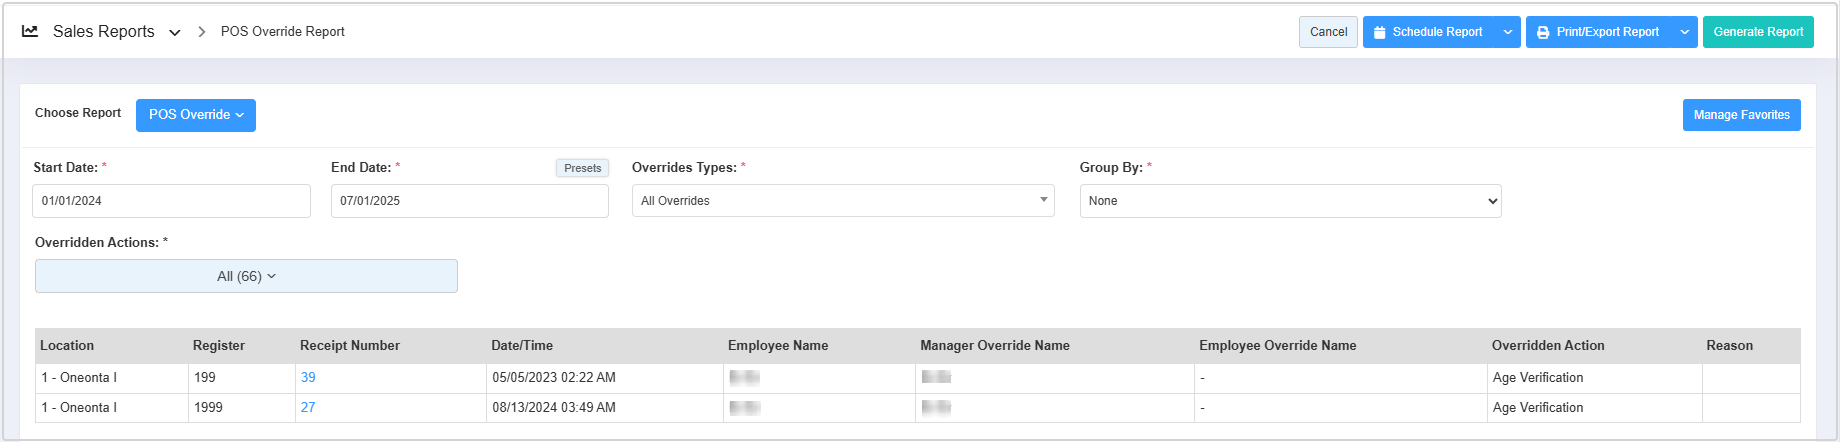
Task: Expand the Print/Export Report options arrow
Action: point(1685,32)
